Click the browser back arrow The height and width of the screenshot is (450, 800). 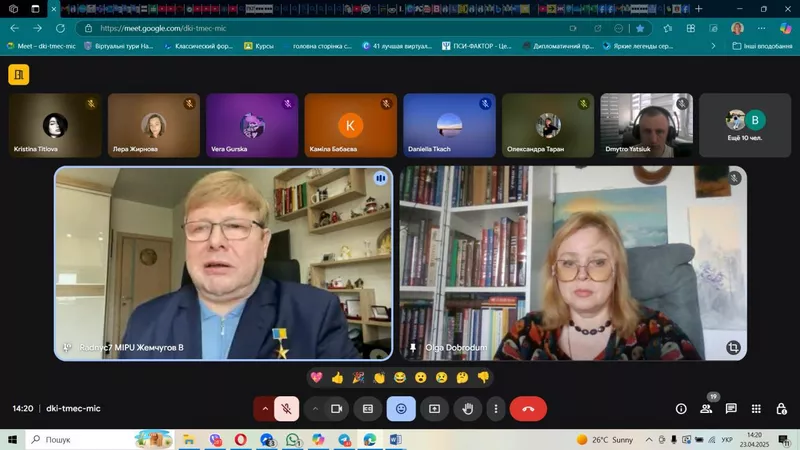pyautogui.click(x=14, y=28)
